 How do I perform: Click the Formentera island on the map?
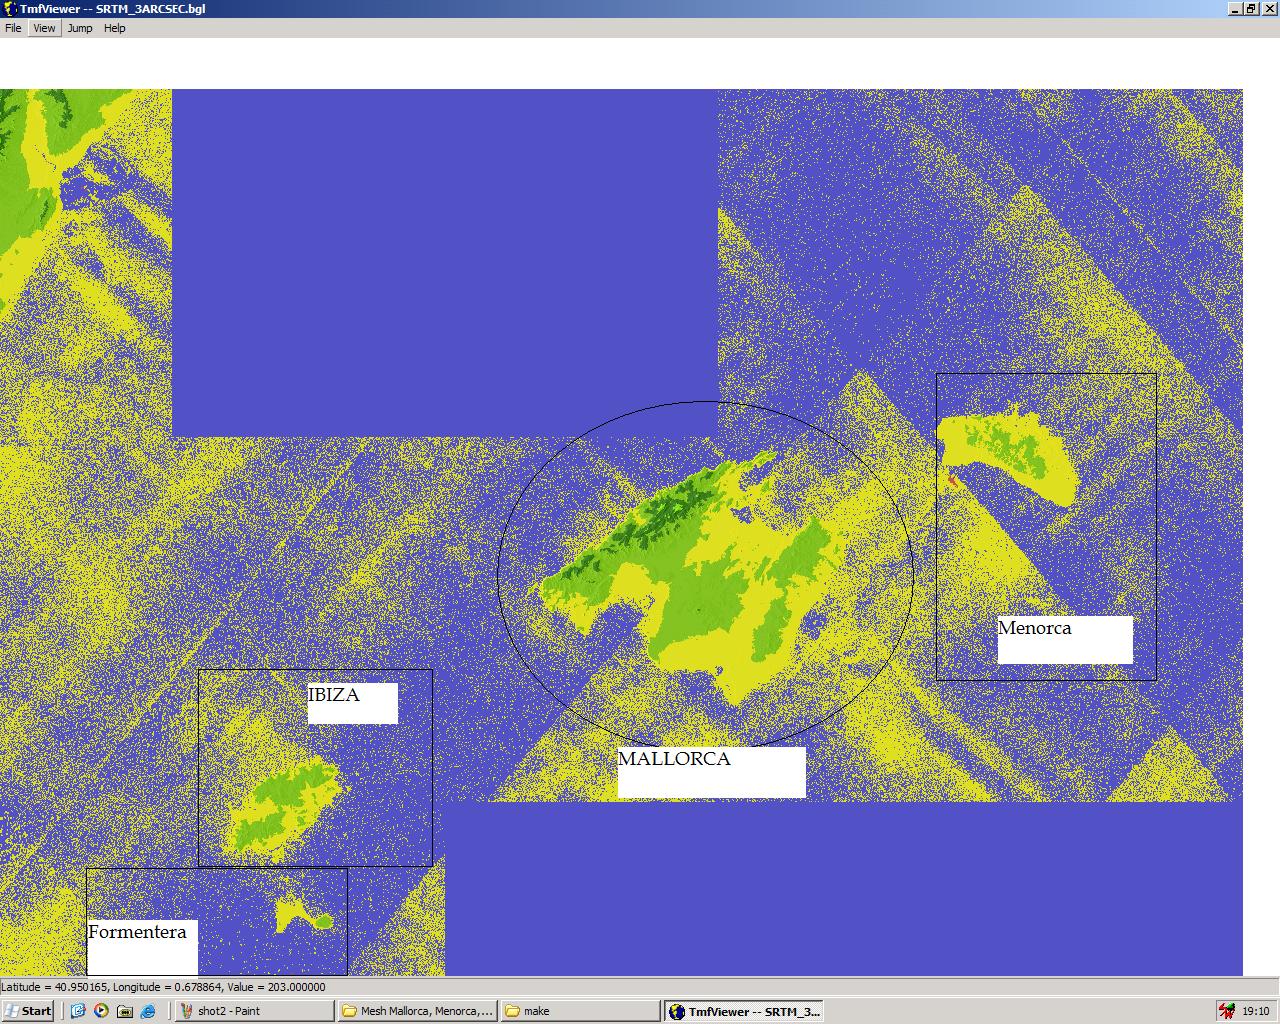[295, 912]
